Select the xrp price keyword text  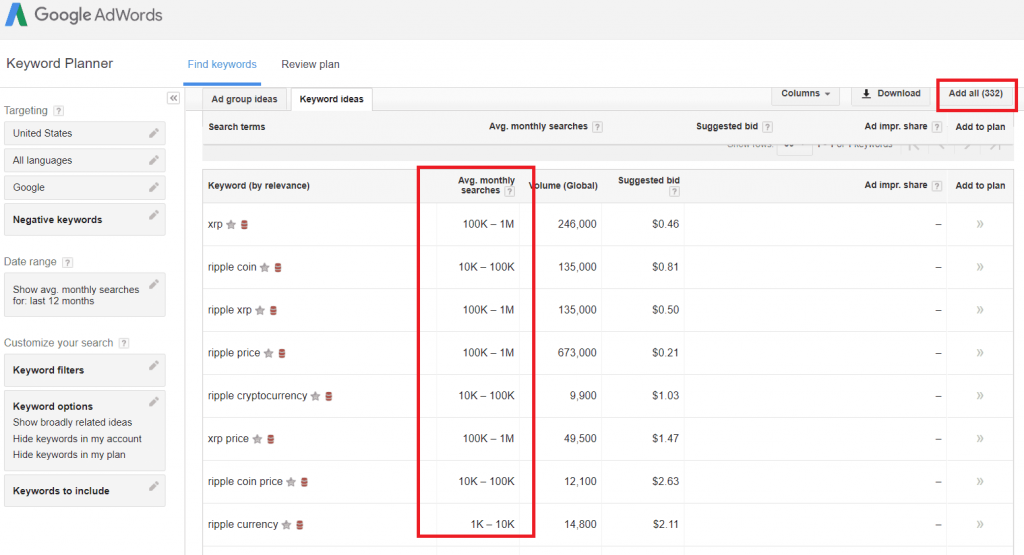pyautogui.click(x=228, y=439)
